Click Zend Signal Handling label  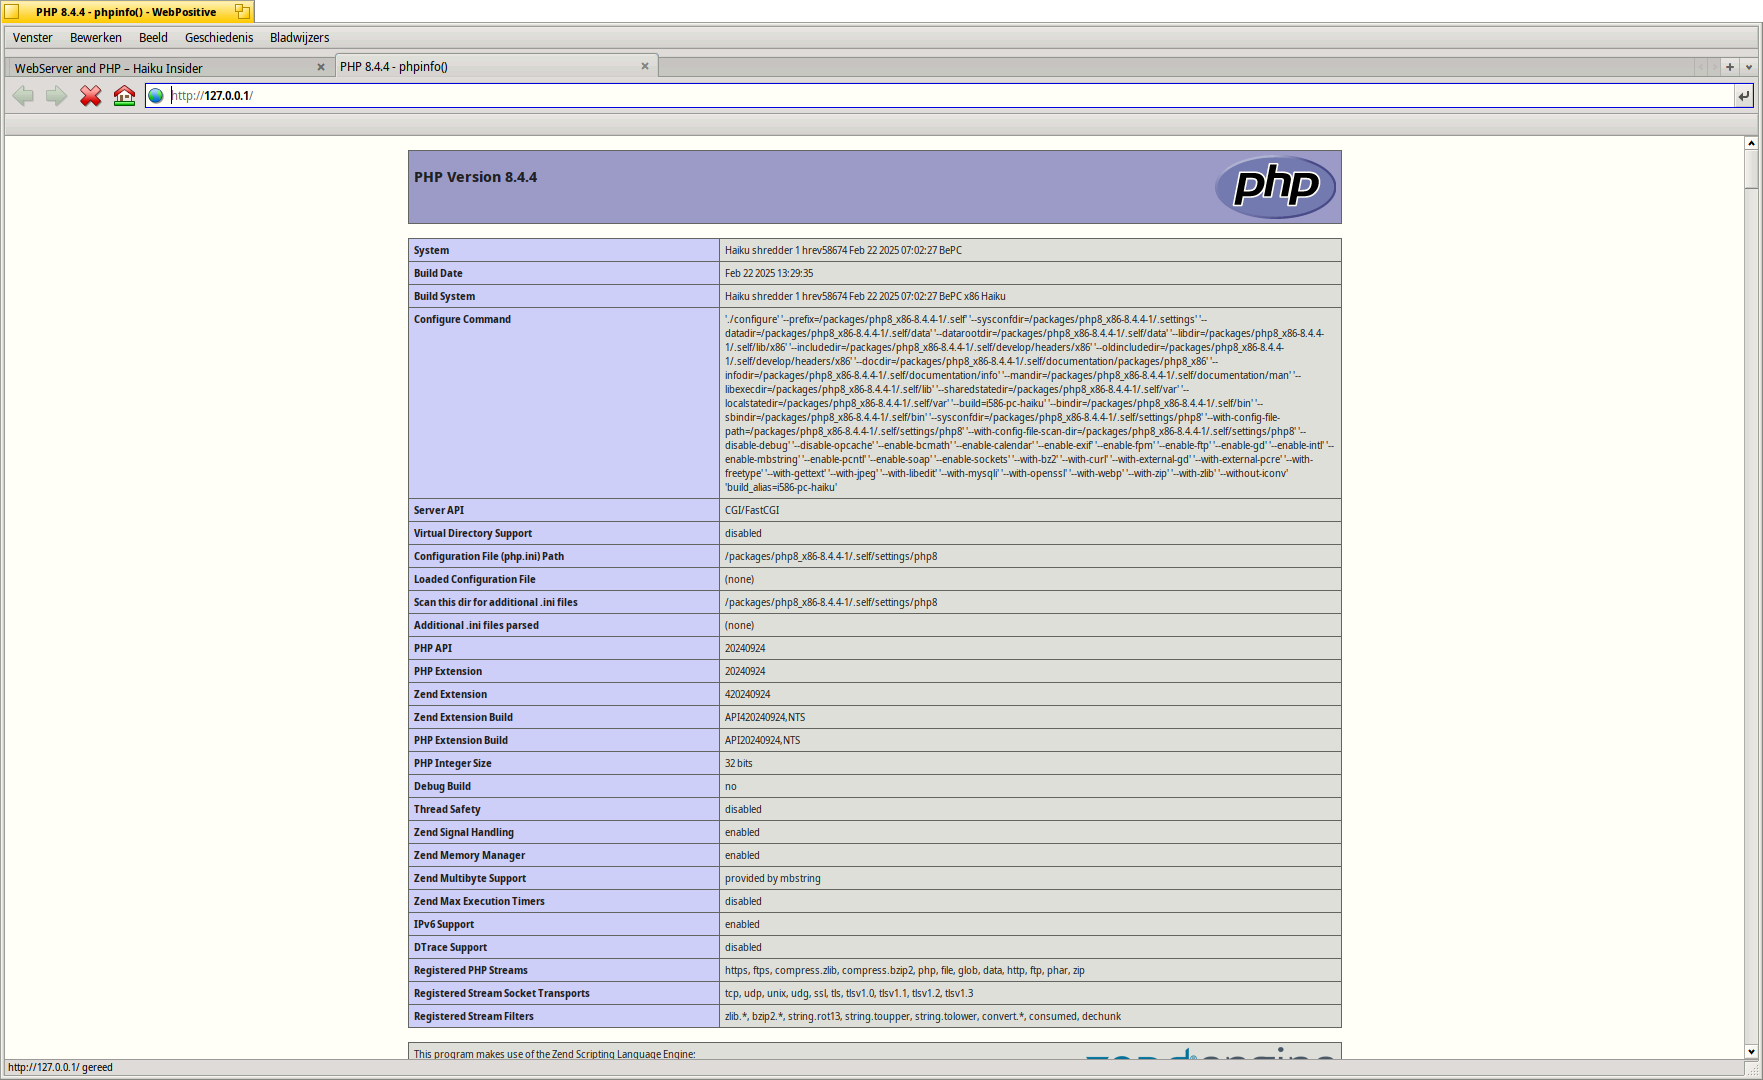point(464,833)
